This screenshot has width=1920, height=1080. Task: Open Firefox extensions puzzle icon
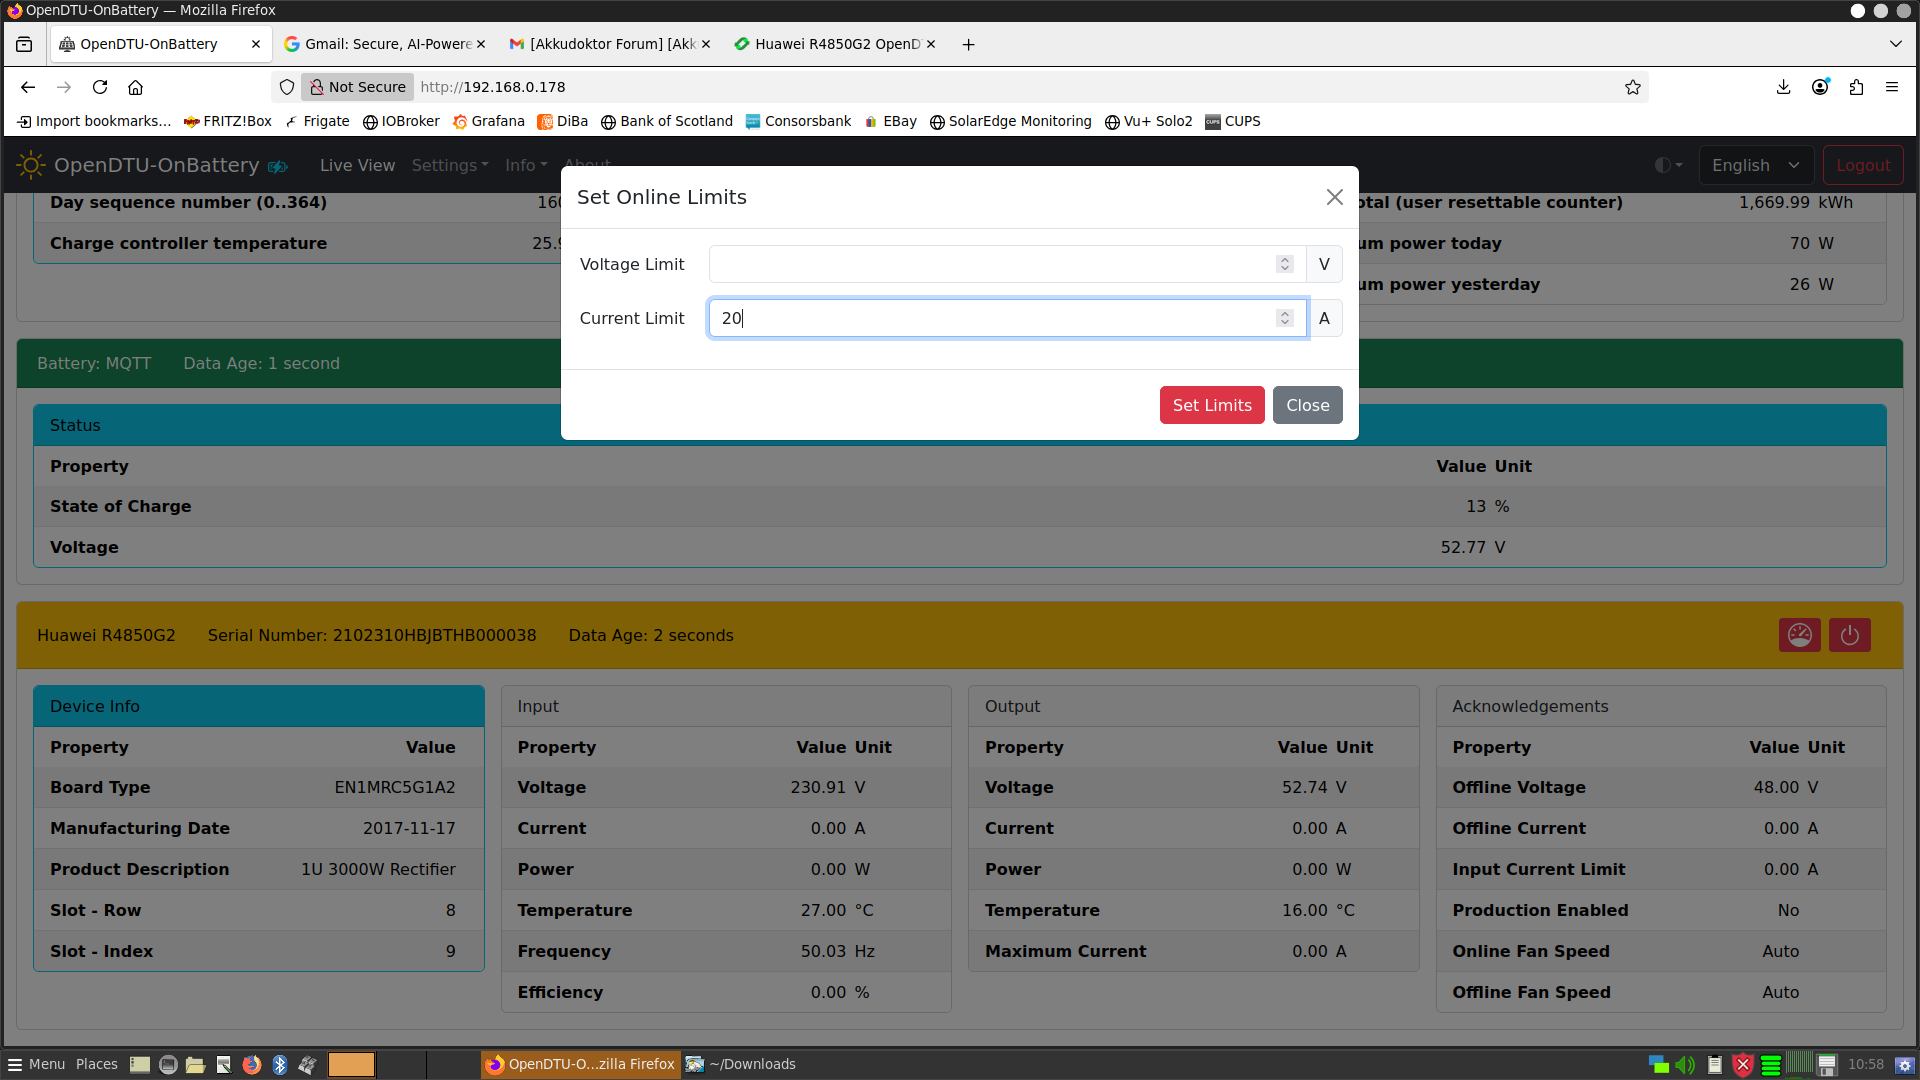1856,87
